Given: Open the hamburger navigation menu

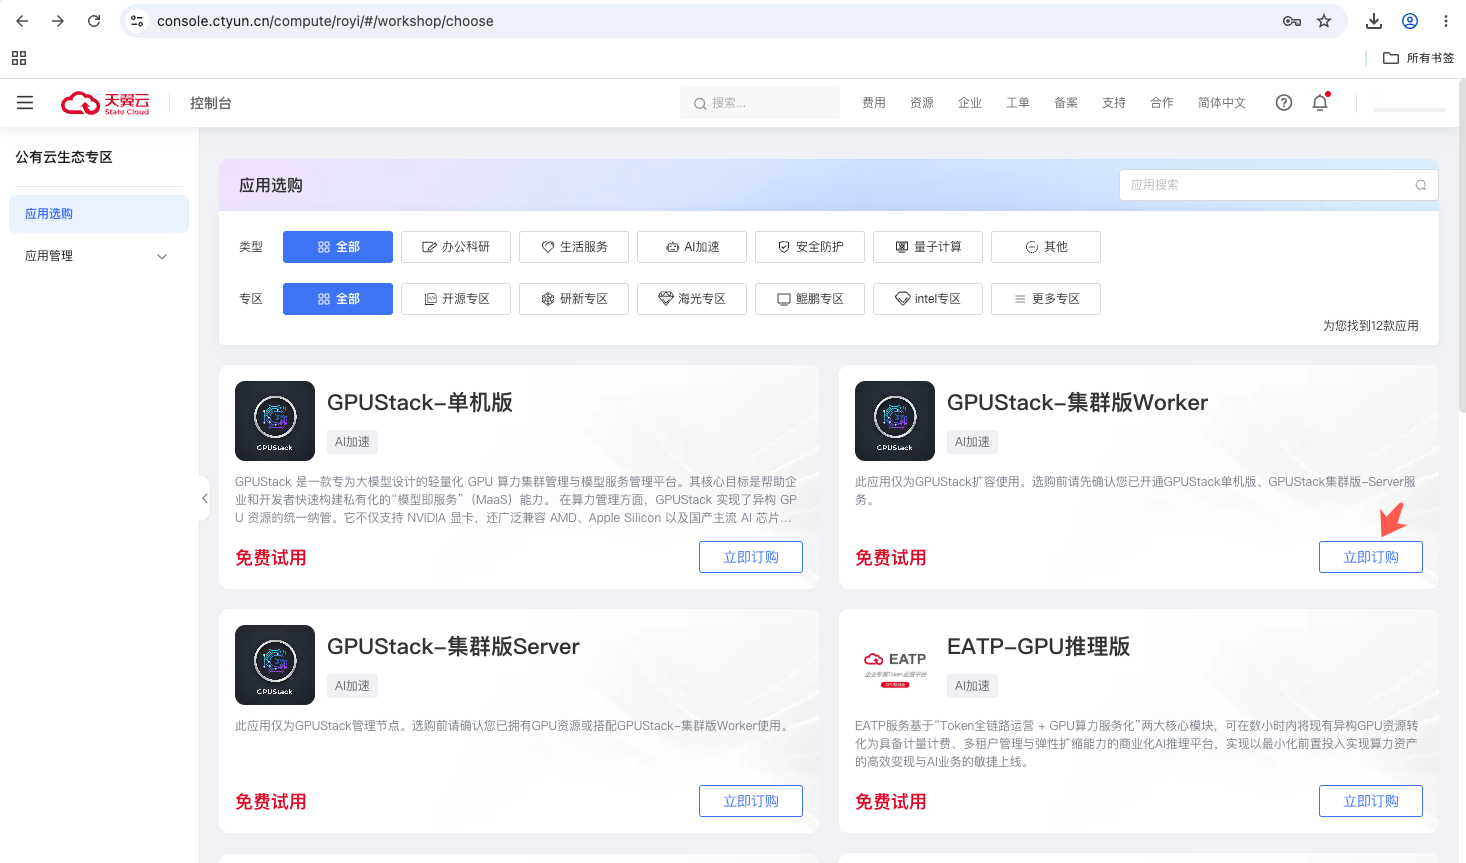Looking at the screenshot, I should (25, 103).
